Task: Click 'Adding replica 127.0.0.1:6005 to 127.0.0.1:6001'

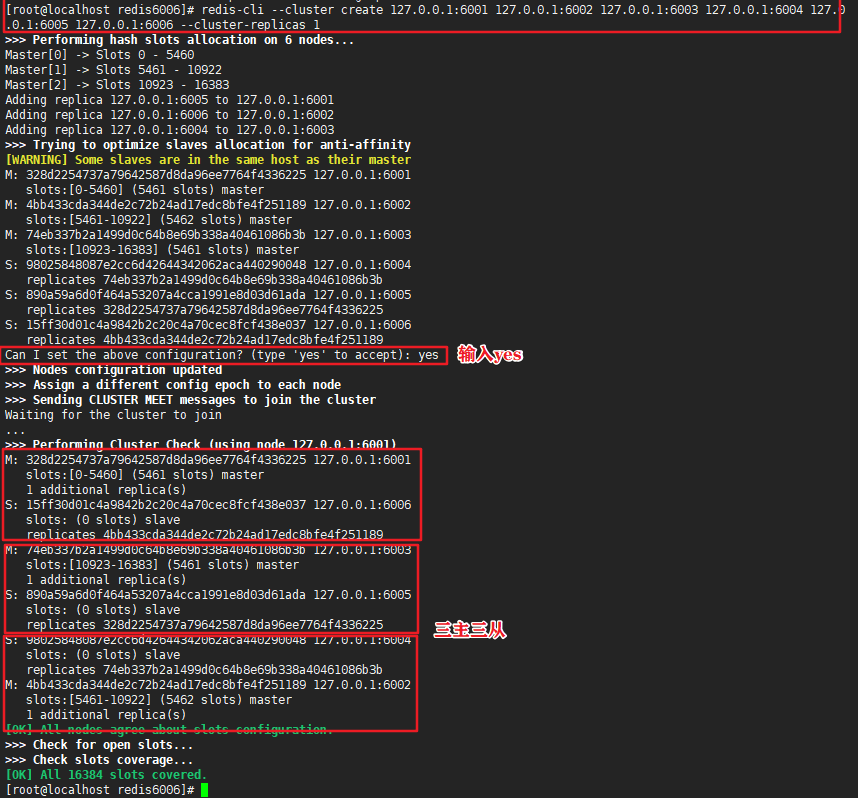Action: click(x=170, y=100)
